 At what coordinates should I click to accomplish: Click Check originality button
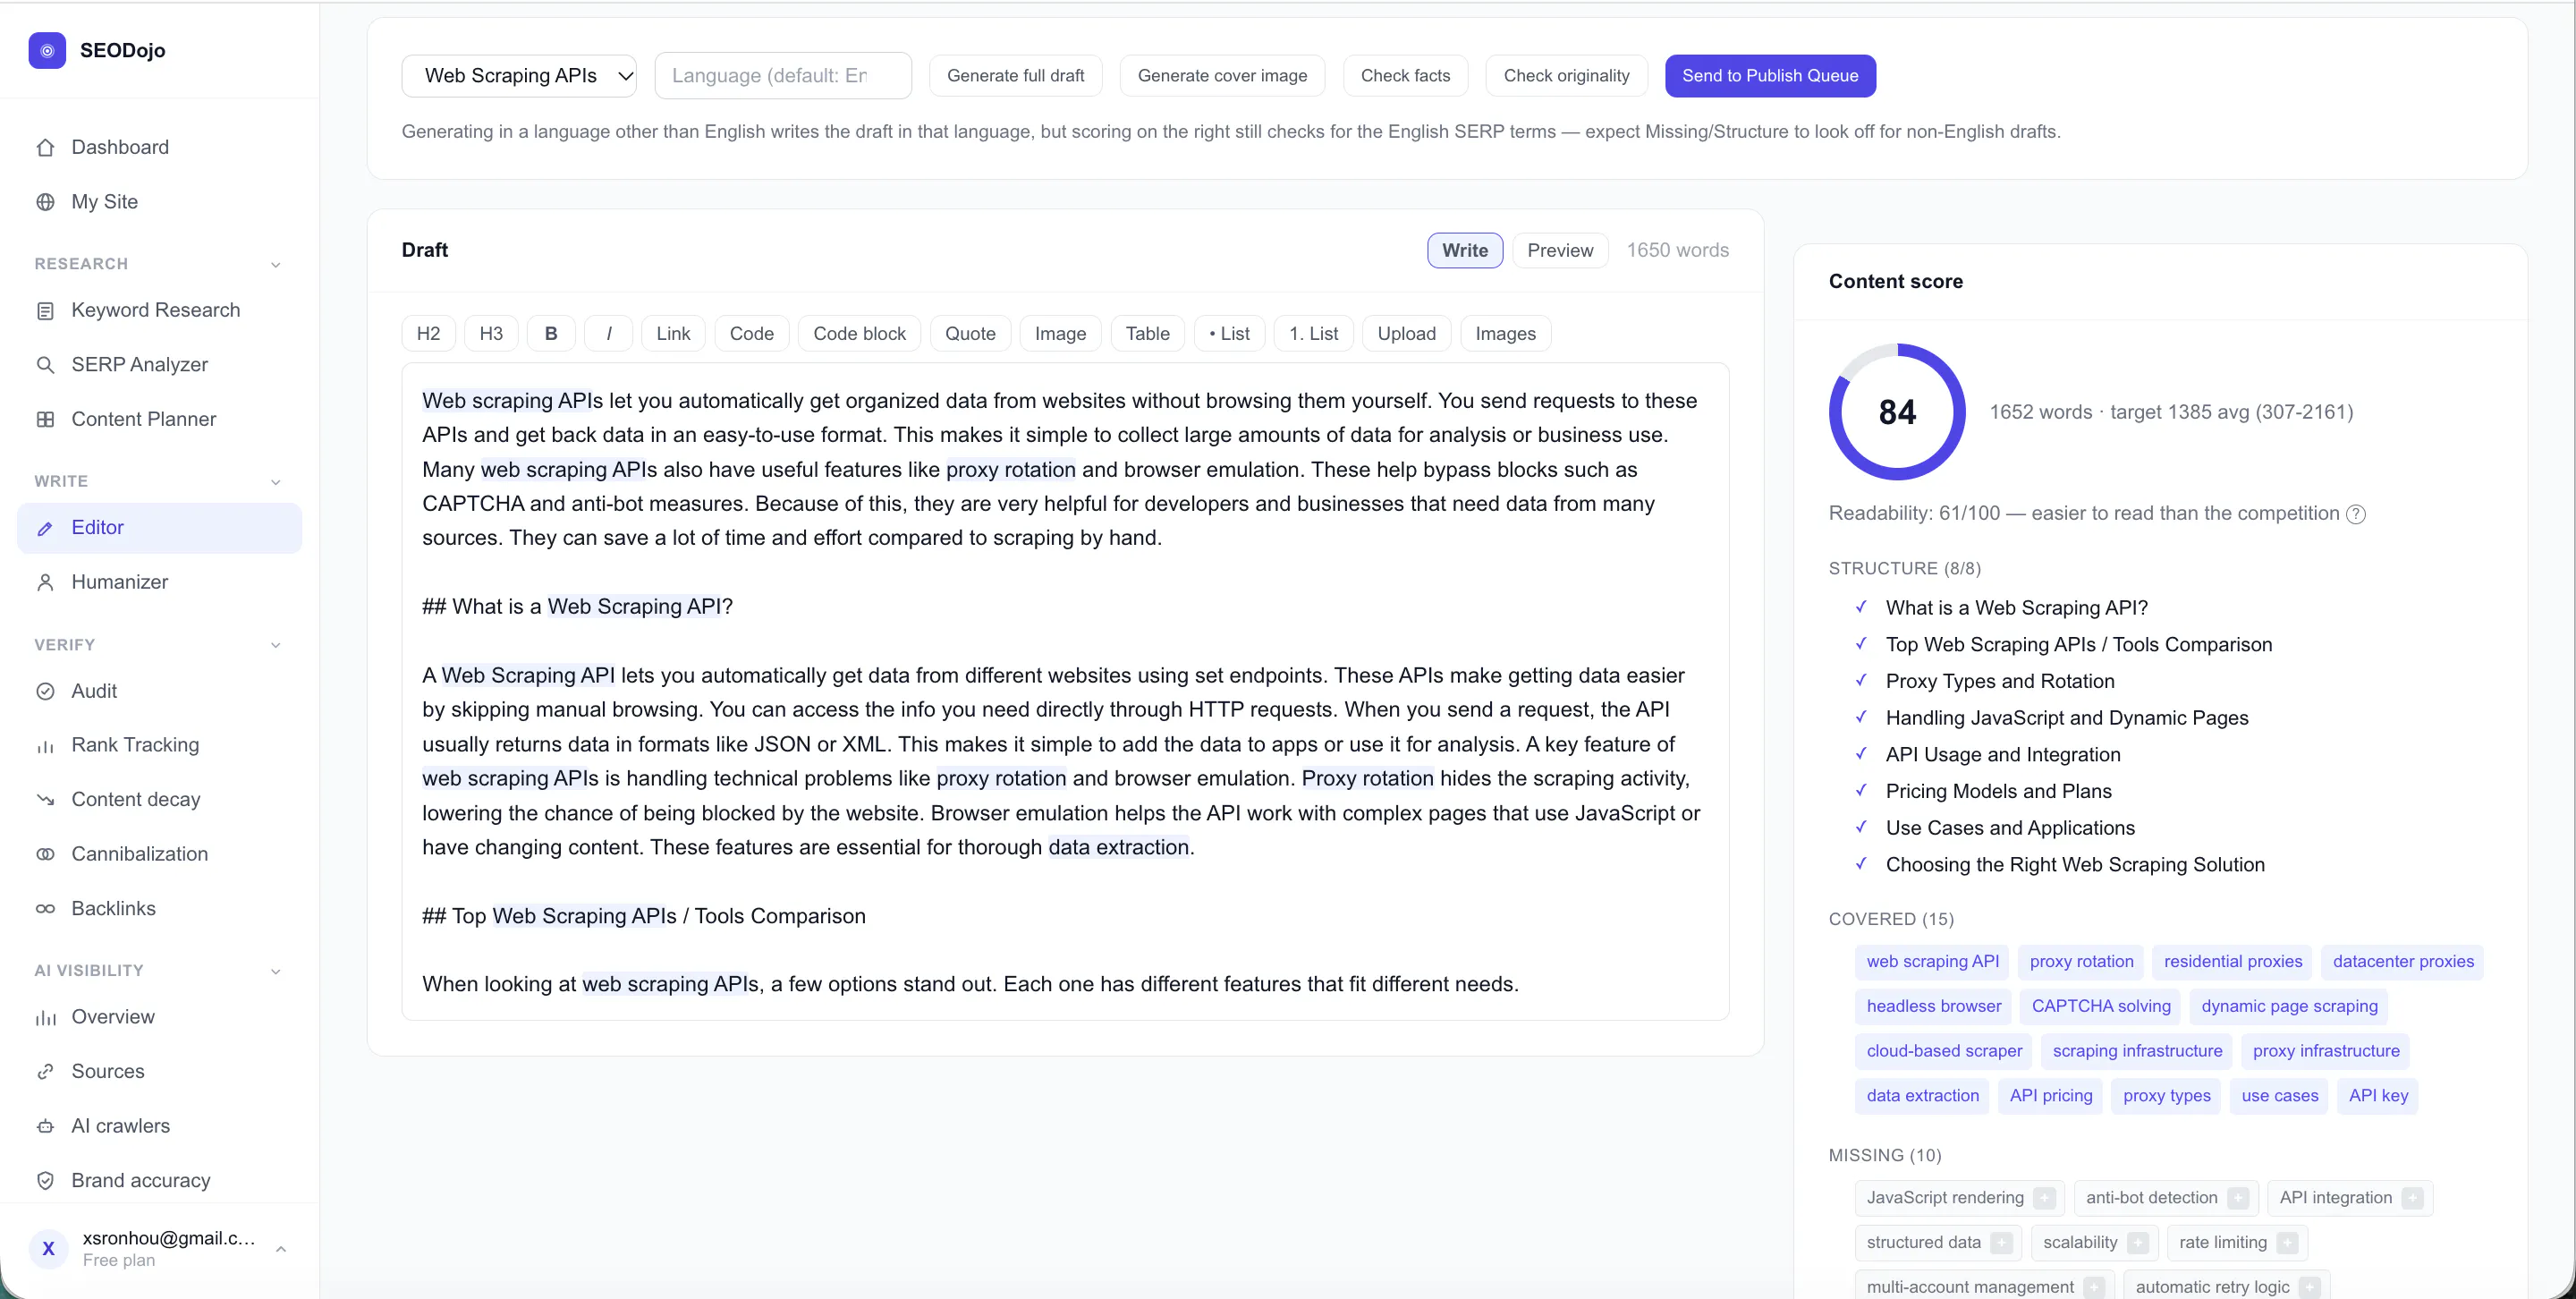(1566, 76)
